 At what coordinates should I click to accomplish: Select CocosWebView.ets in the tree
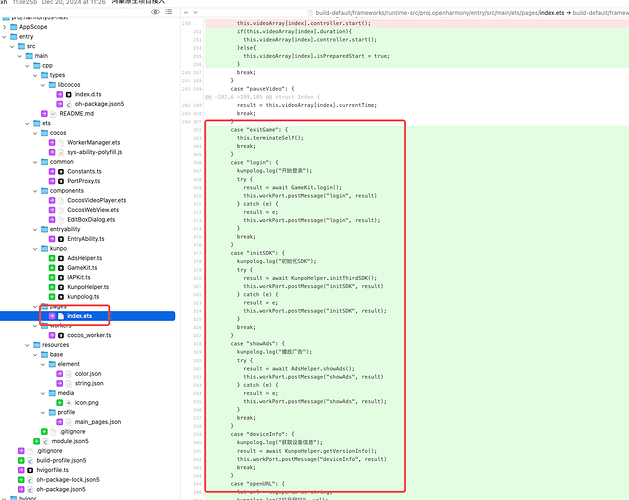tap(93, 210)
